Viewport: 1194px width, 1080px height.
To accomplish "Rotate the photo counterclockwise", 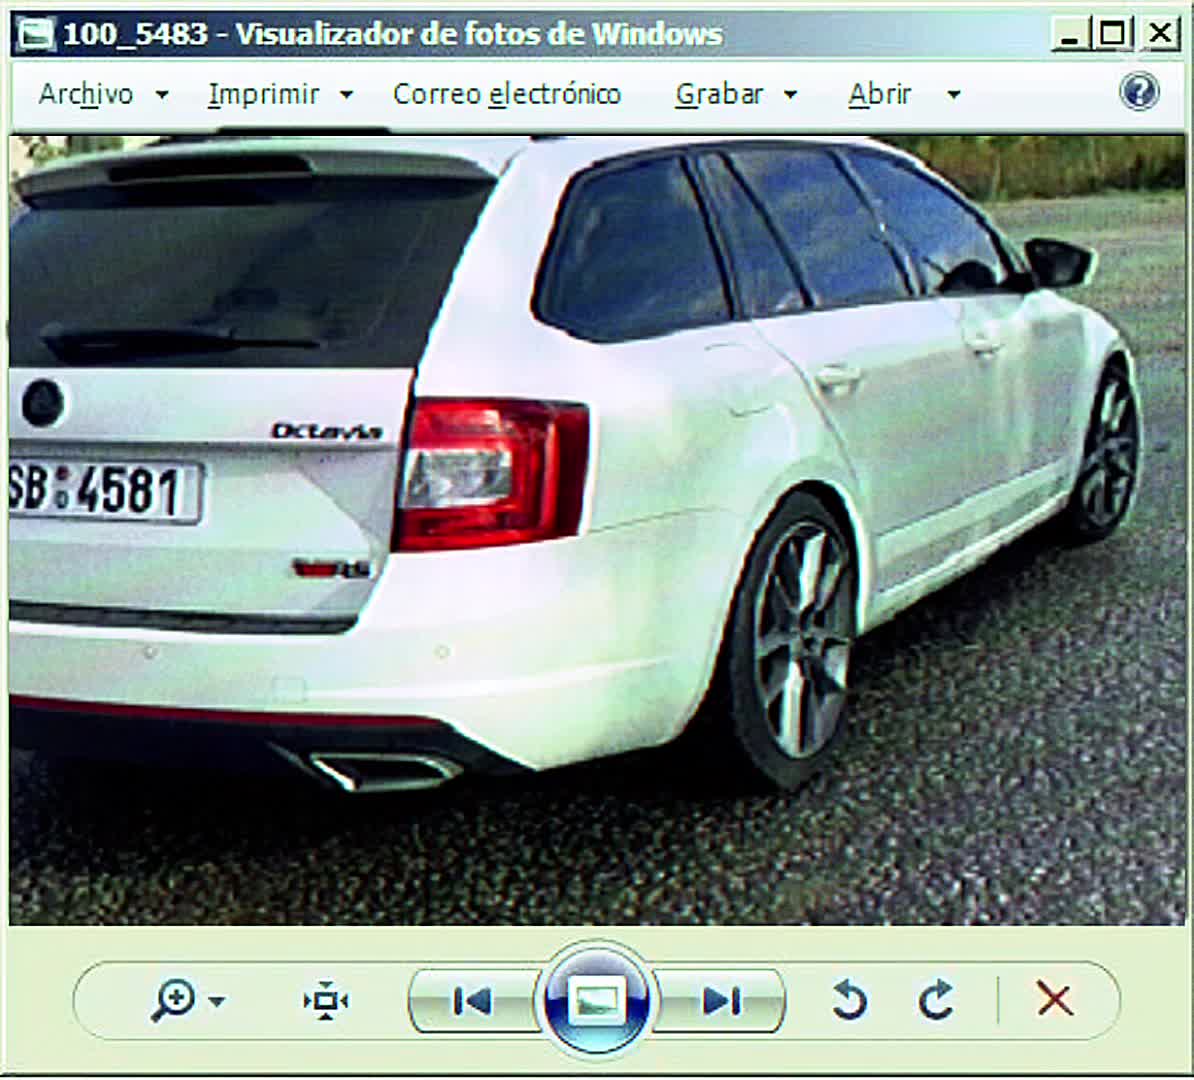I will (849, 1000).
